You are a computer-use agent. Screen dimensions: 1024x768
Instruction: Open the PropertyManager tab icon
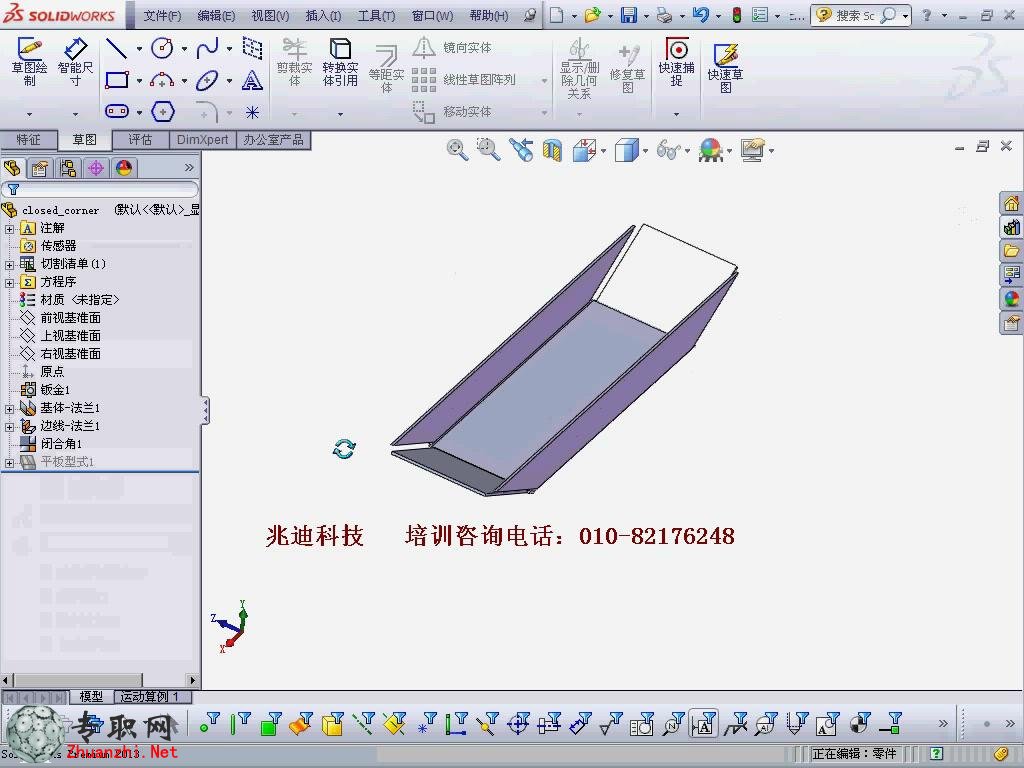(x=40, y=168)
